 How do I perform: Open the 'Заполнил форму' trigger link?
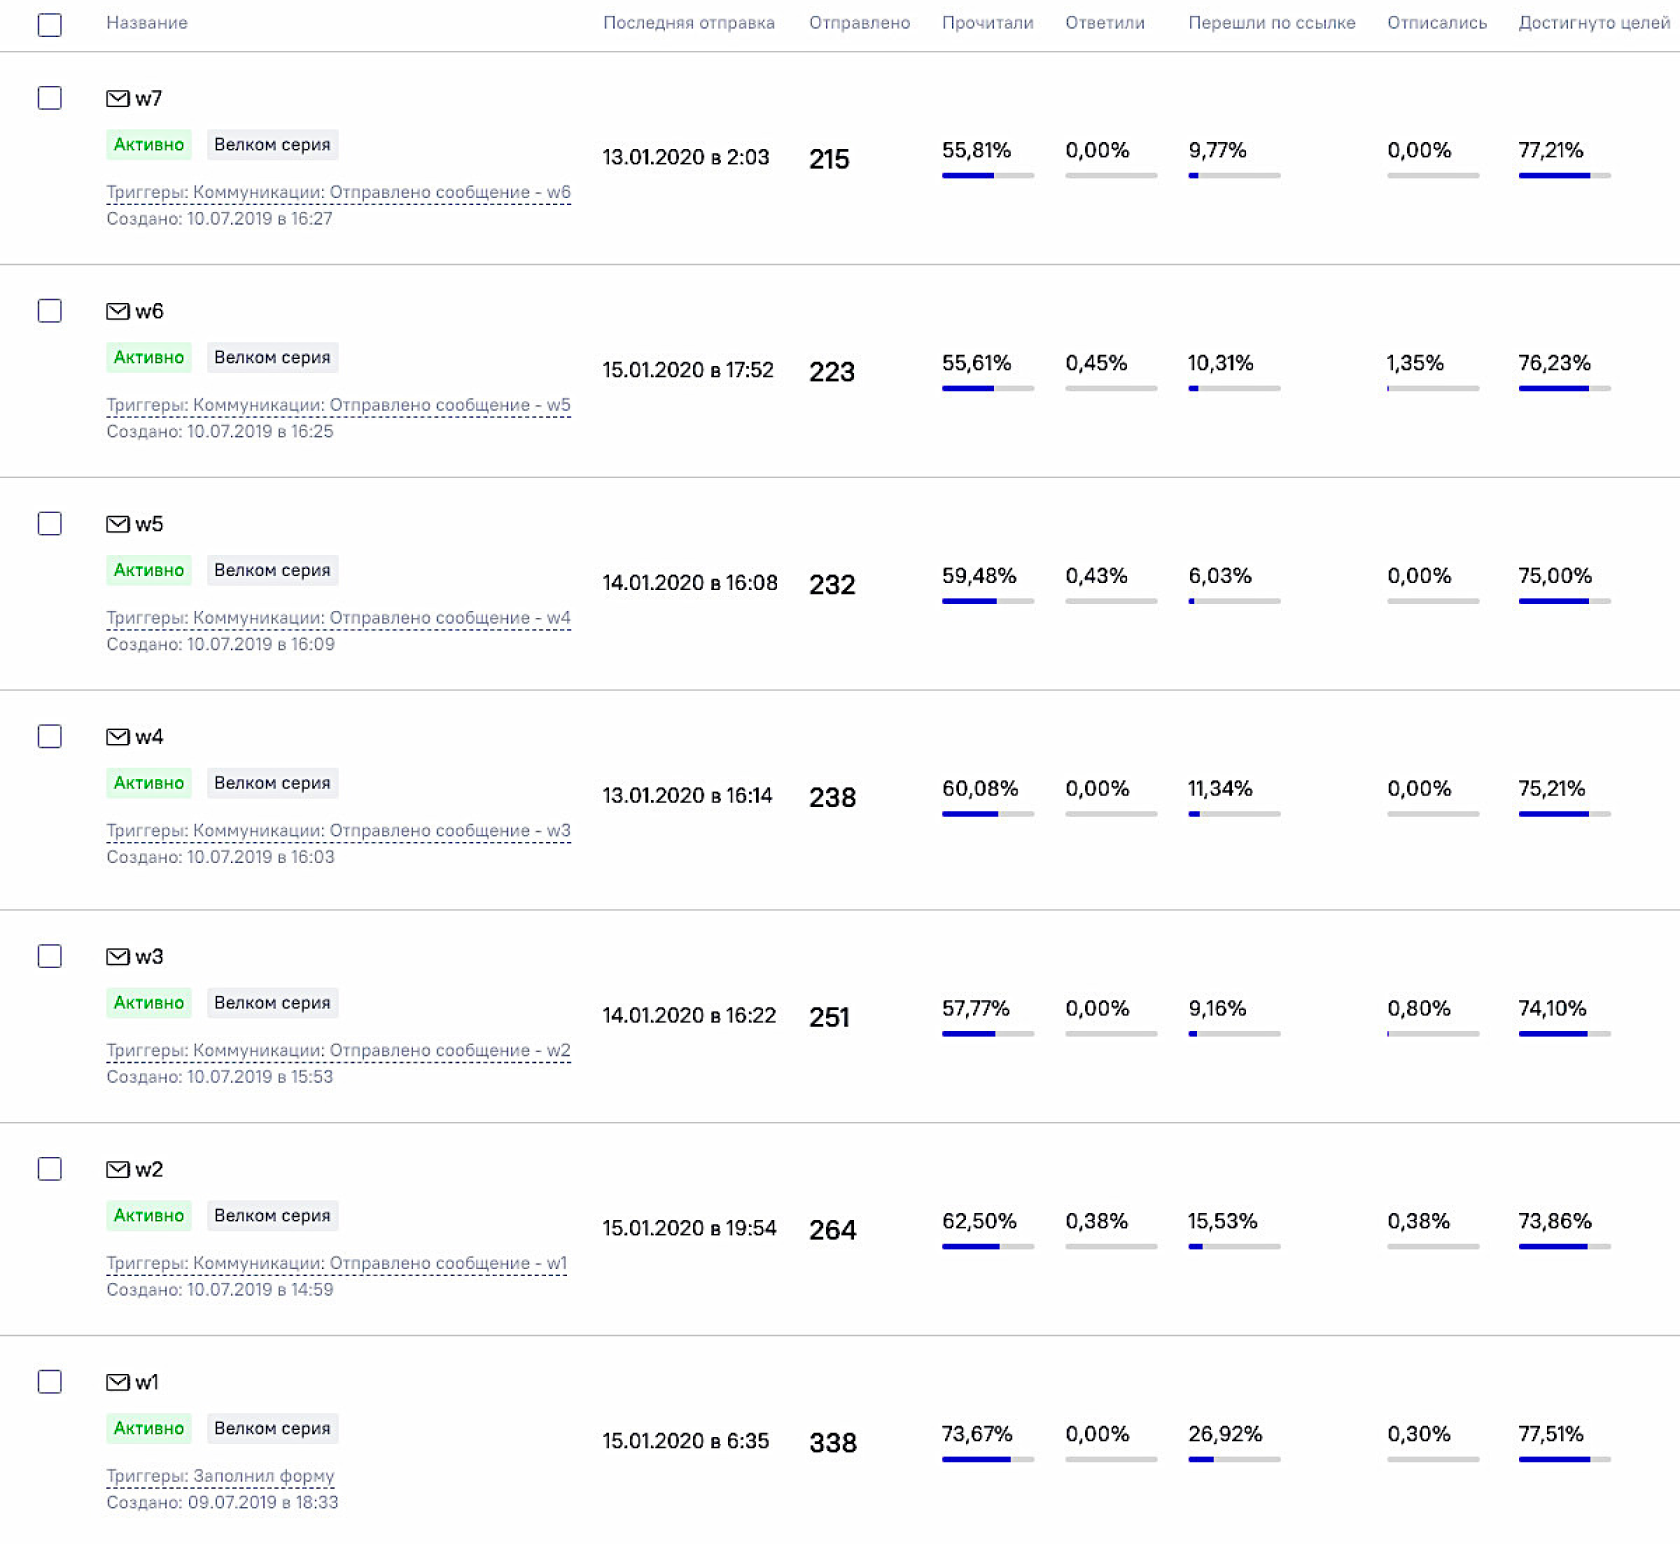pyautogui.click(x=220, y=1476)
